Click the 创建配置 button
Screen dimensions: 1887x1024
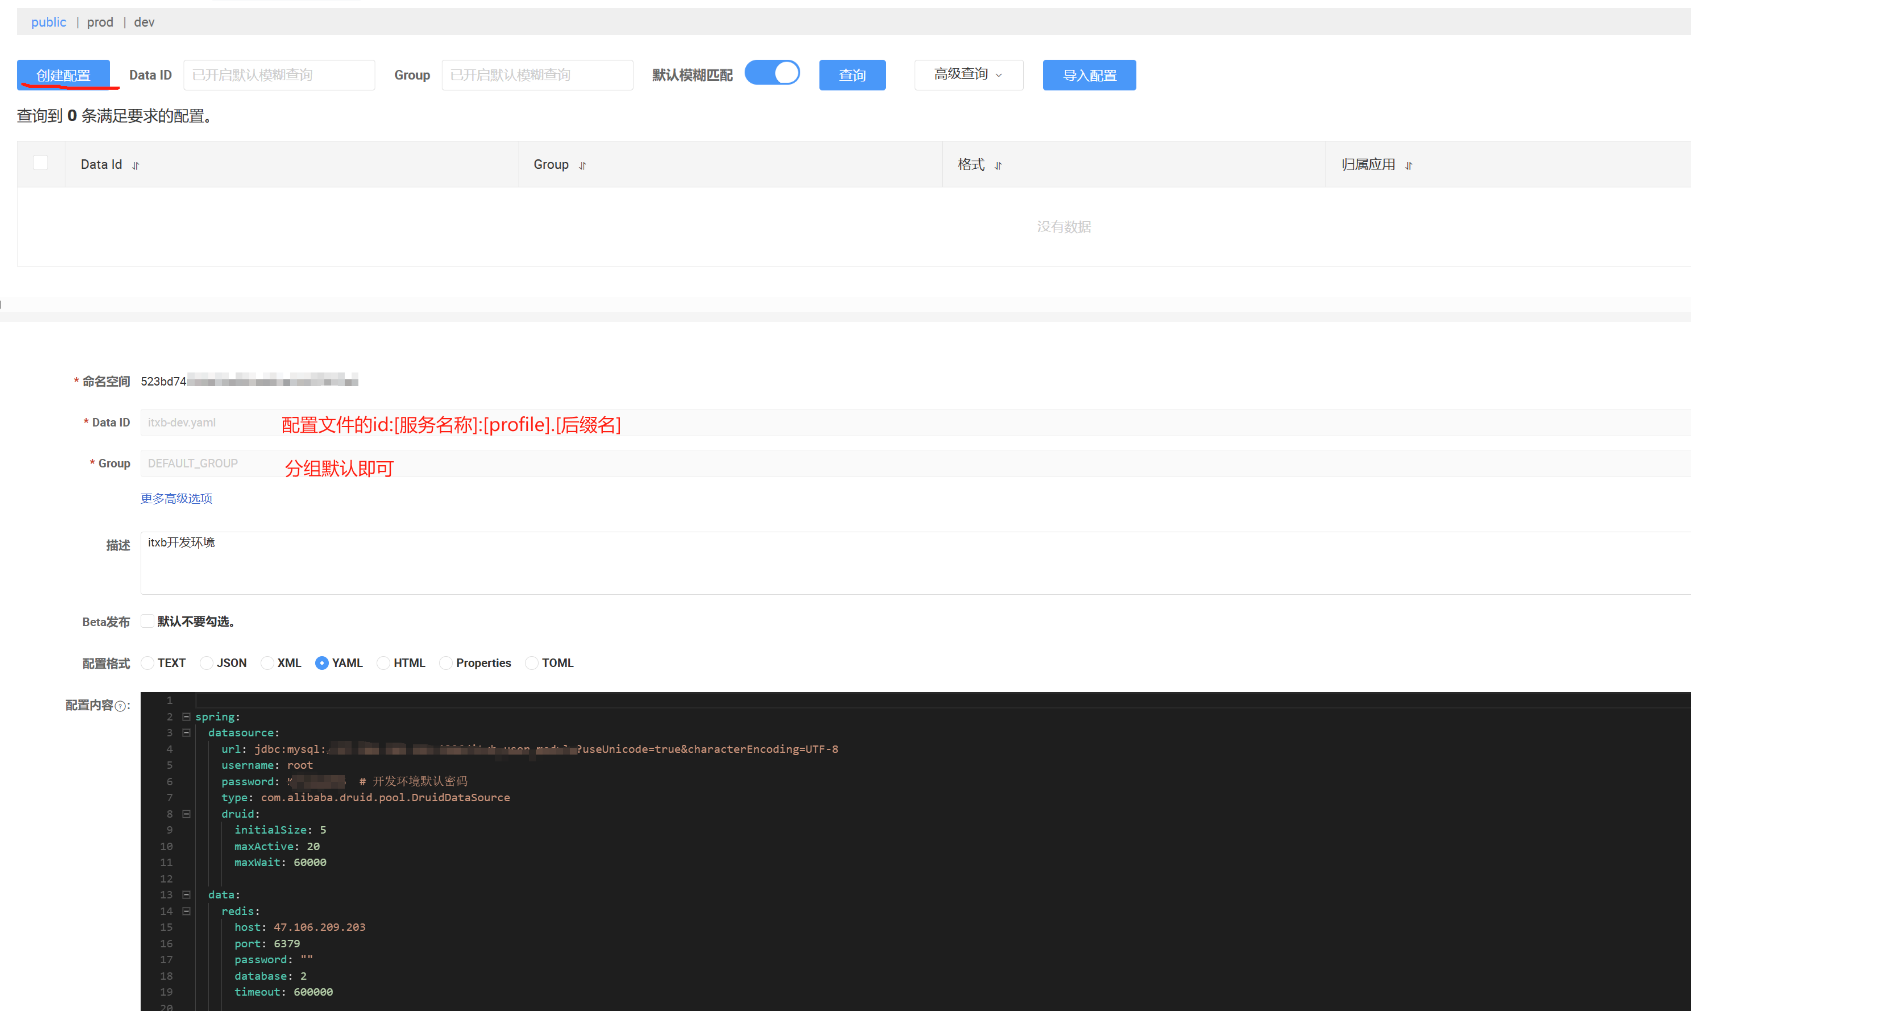pyautogui.click(x=63, y=74)
